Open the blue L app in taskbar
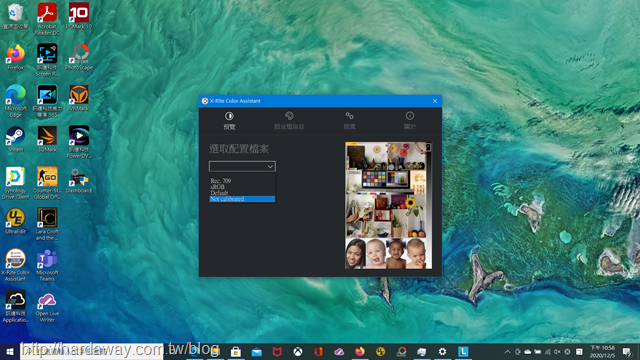The height and width of the screenshot is (360, 640). pos(463,351)
